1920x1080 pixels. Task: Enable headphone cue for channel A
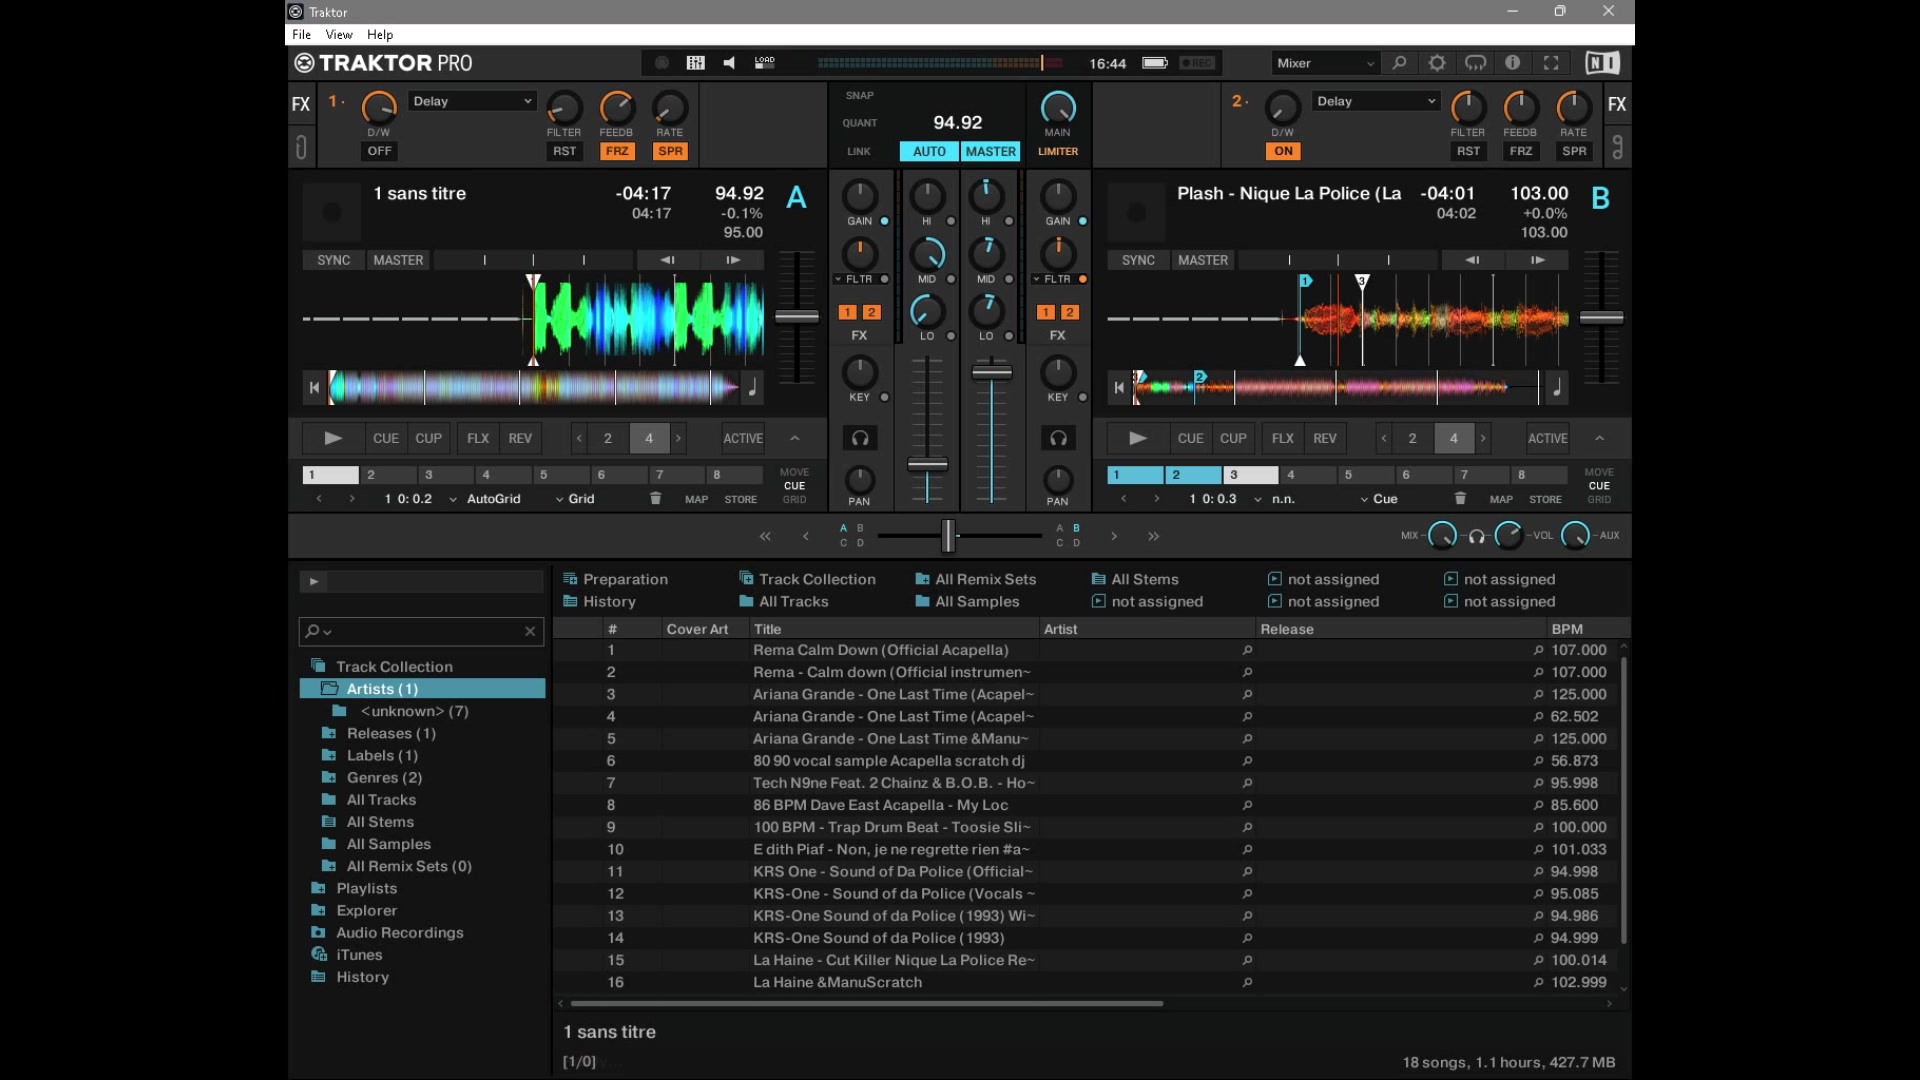(x=860, y=438)
